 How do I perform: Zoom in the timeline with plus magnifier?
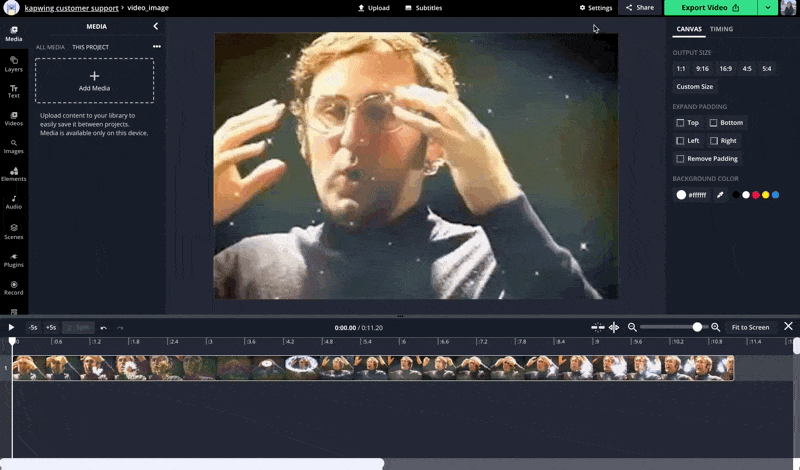point(715,327)
